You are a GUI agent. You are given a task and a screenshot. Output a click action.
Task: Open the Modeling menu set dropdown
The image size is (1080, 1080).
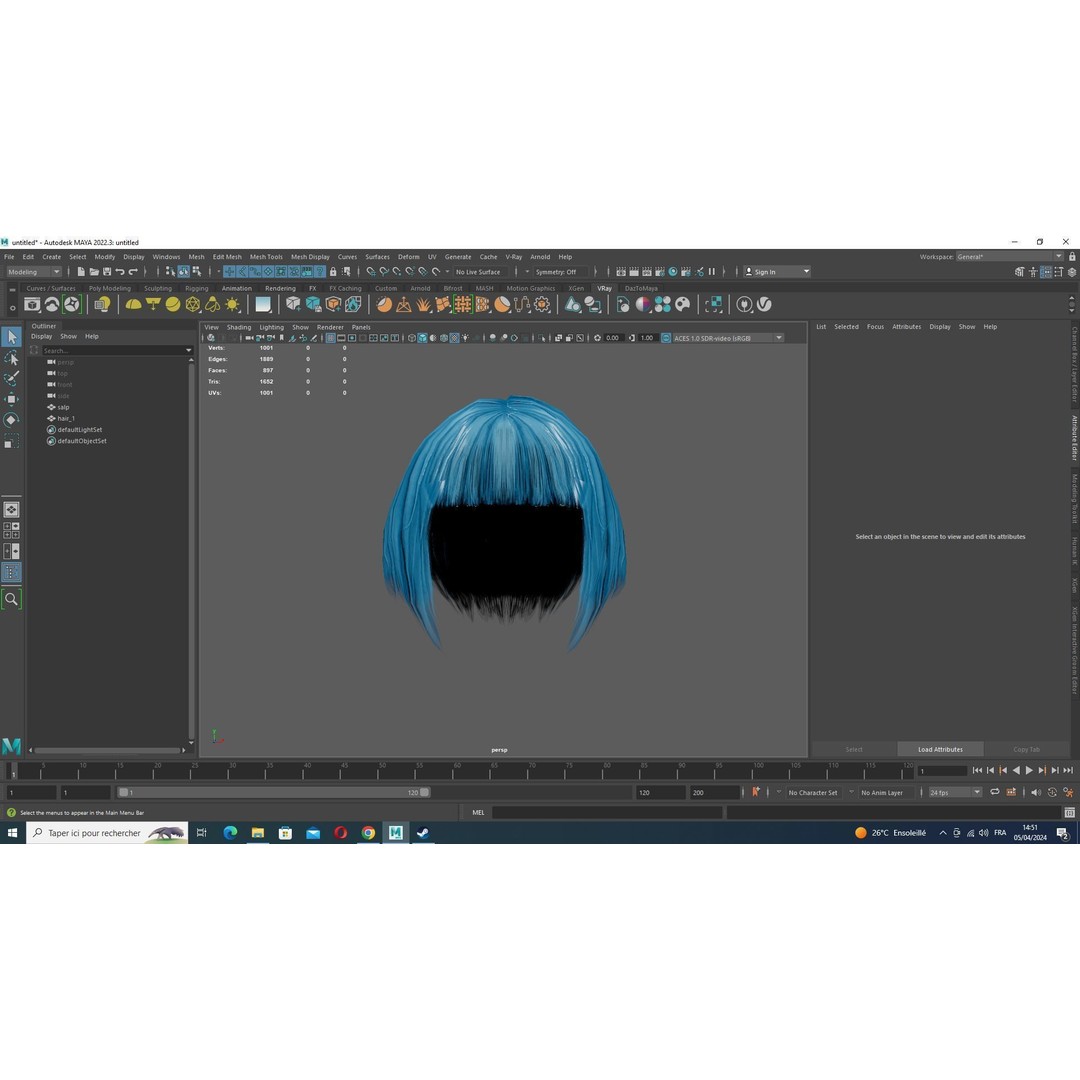pos(34,272)
